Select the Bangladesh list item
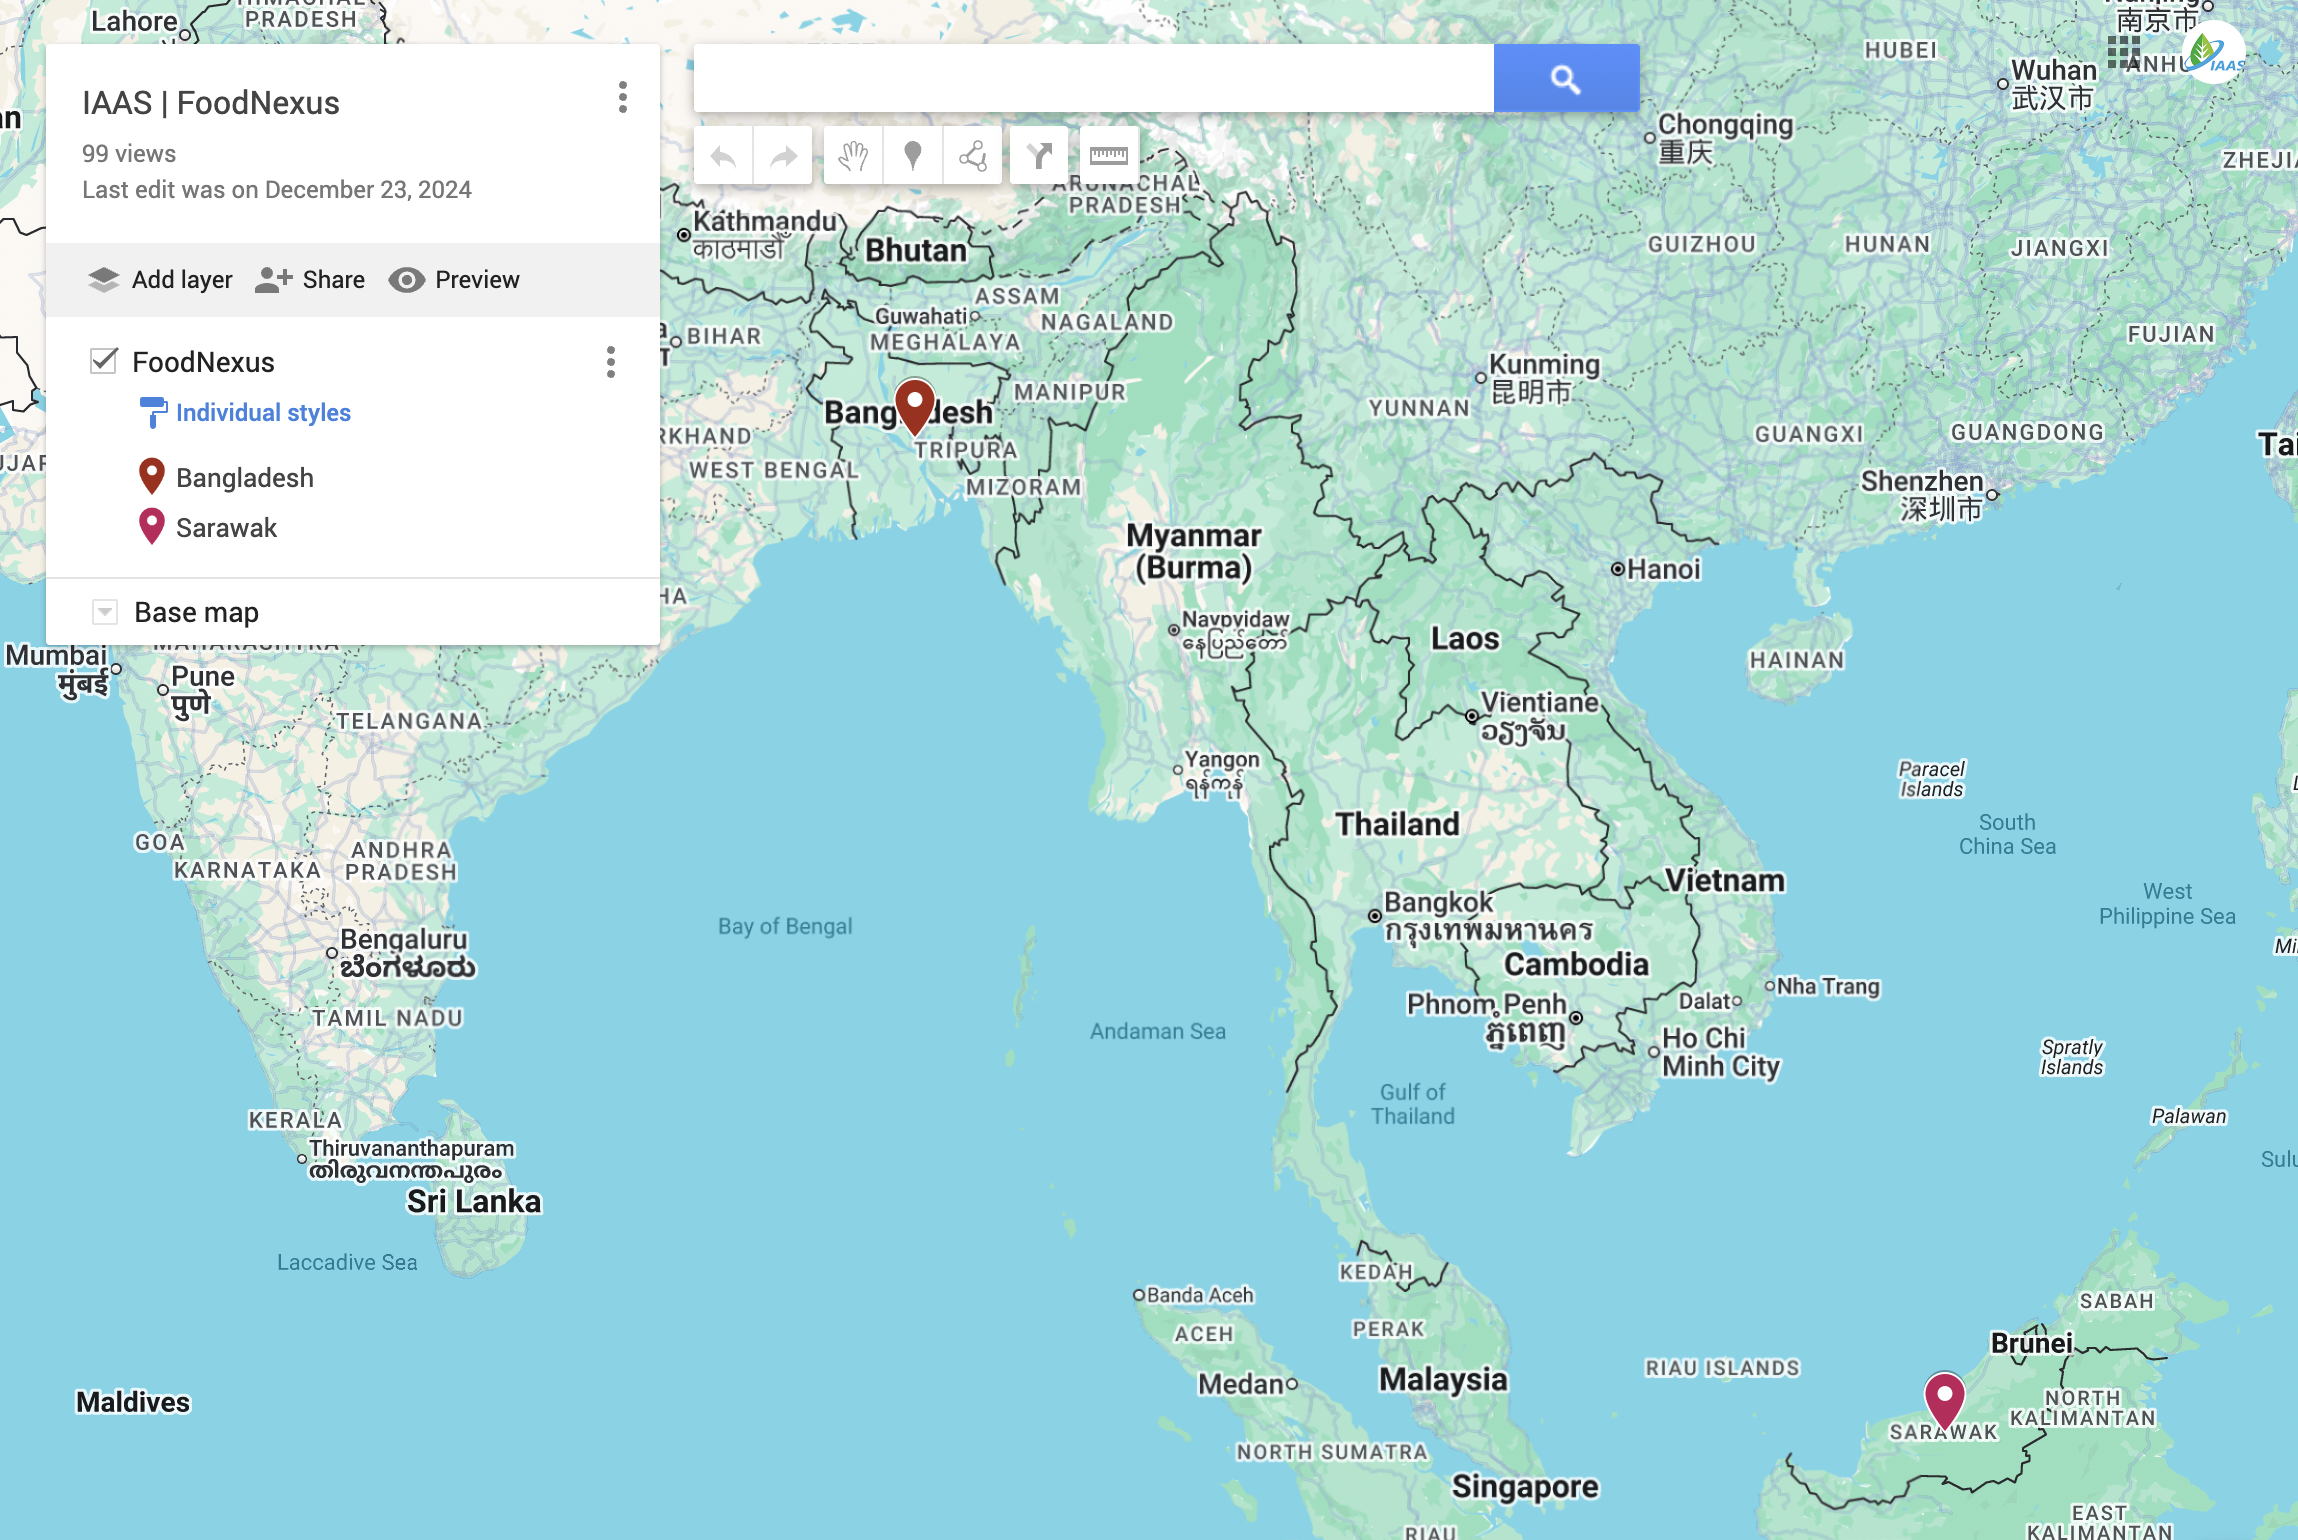This screenshot has width=2298, height=1540. (244, 478)
